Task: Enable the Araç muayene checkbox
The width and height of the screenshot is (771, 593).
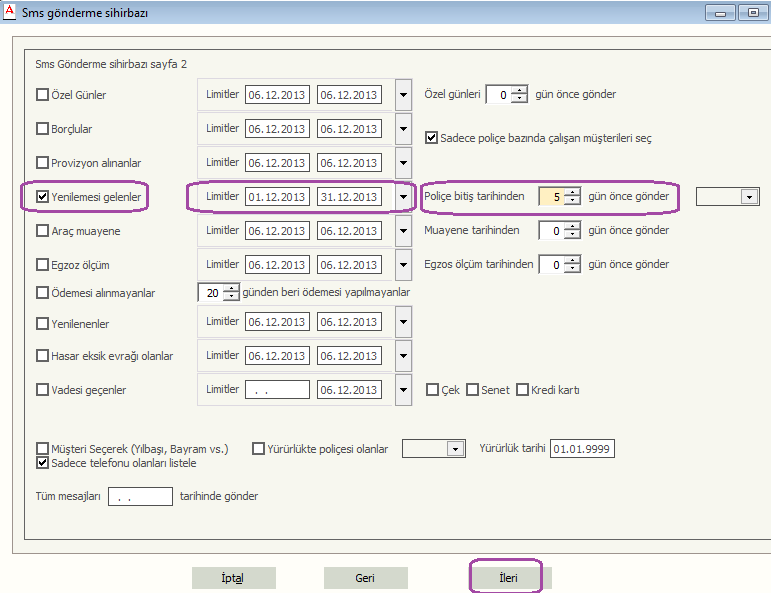Action: point(43,231)
